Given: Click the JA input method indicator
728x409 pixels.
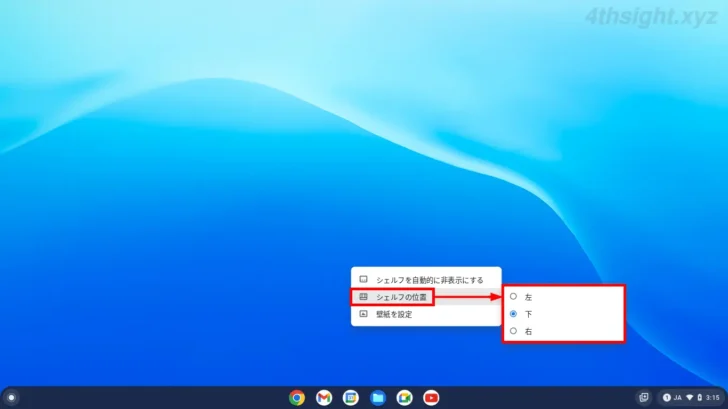Looking at the screenshot, I should pos(678,398).
